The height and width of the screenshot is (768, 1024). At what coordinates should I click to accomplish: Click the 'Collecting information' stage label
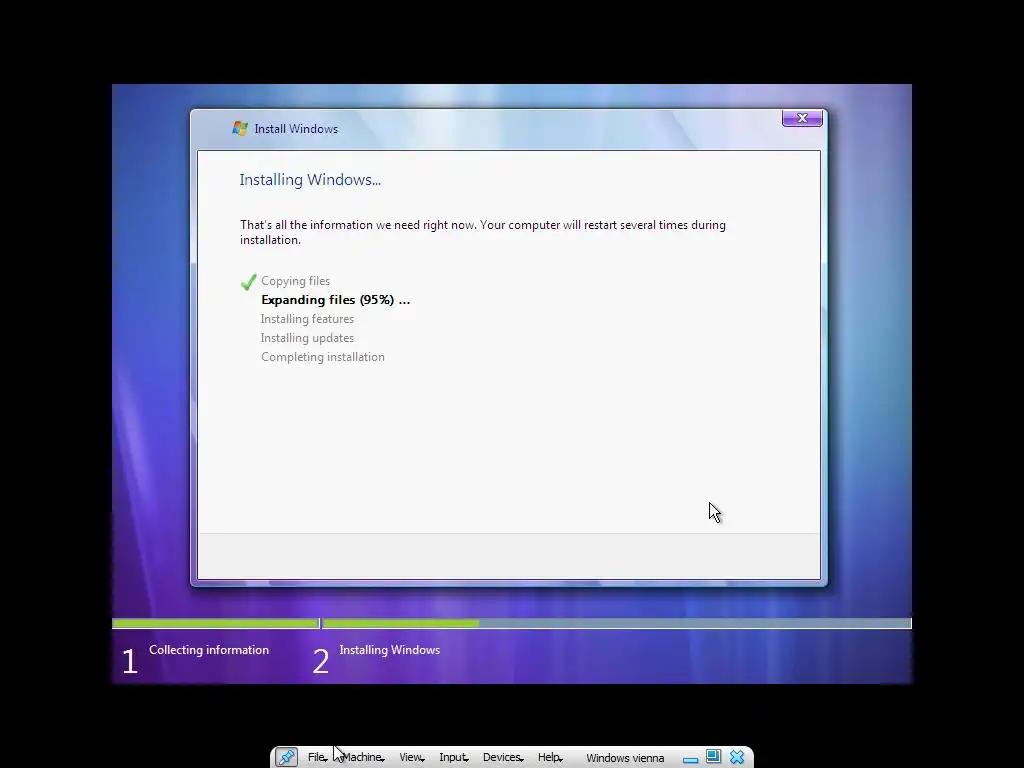point(209,650)
